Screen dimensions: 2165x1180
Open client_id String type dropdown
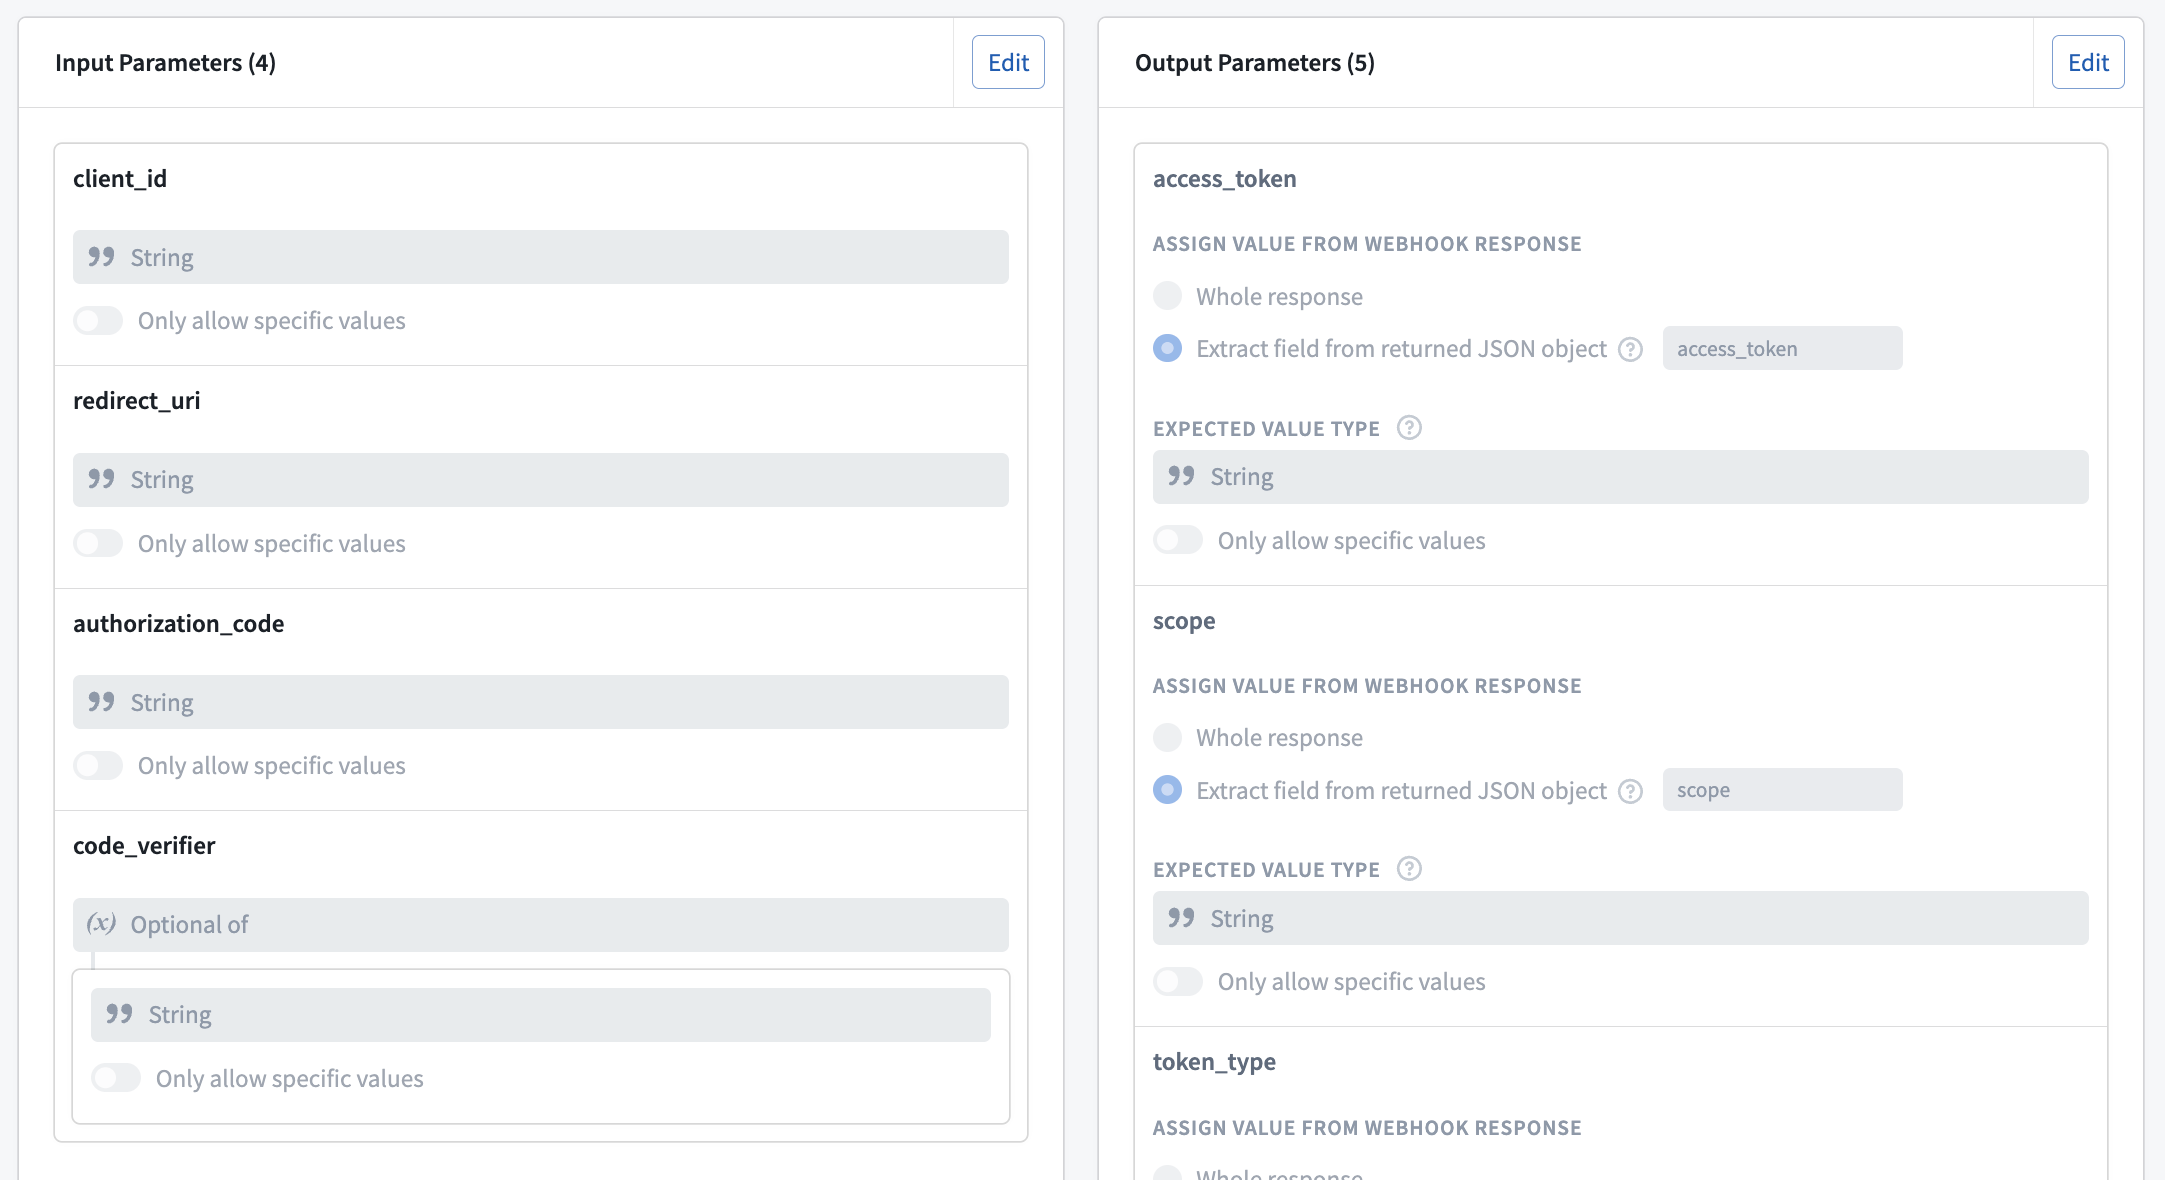click(x=541, y=257)
